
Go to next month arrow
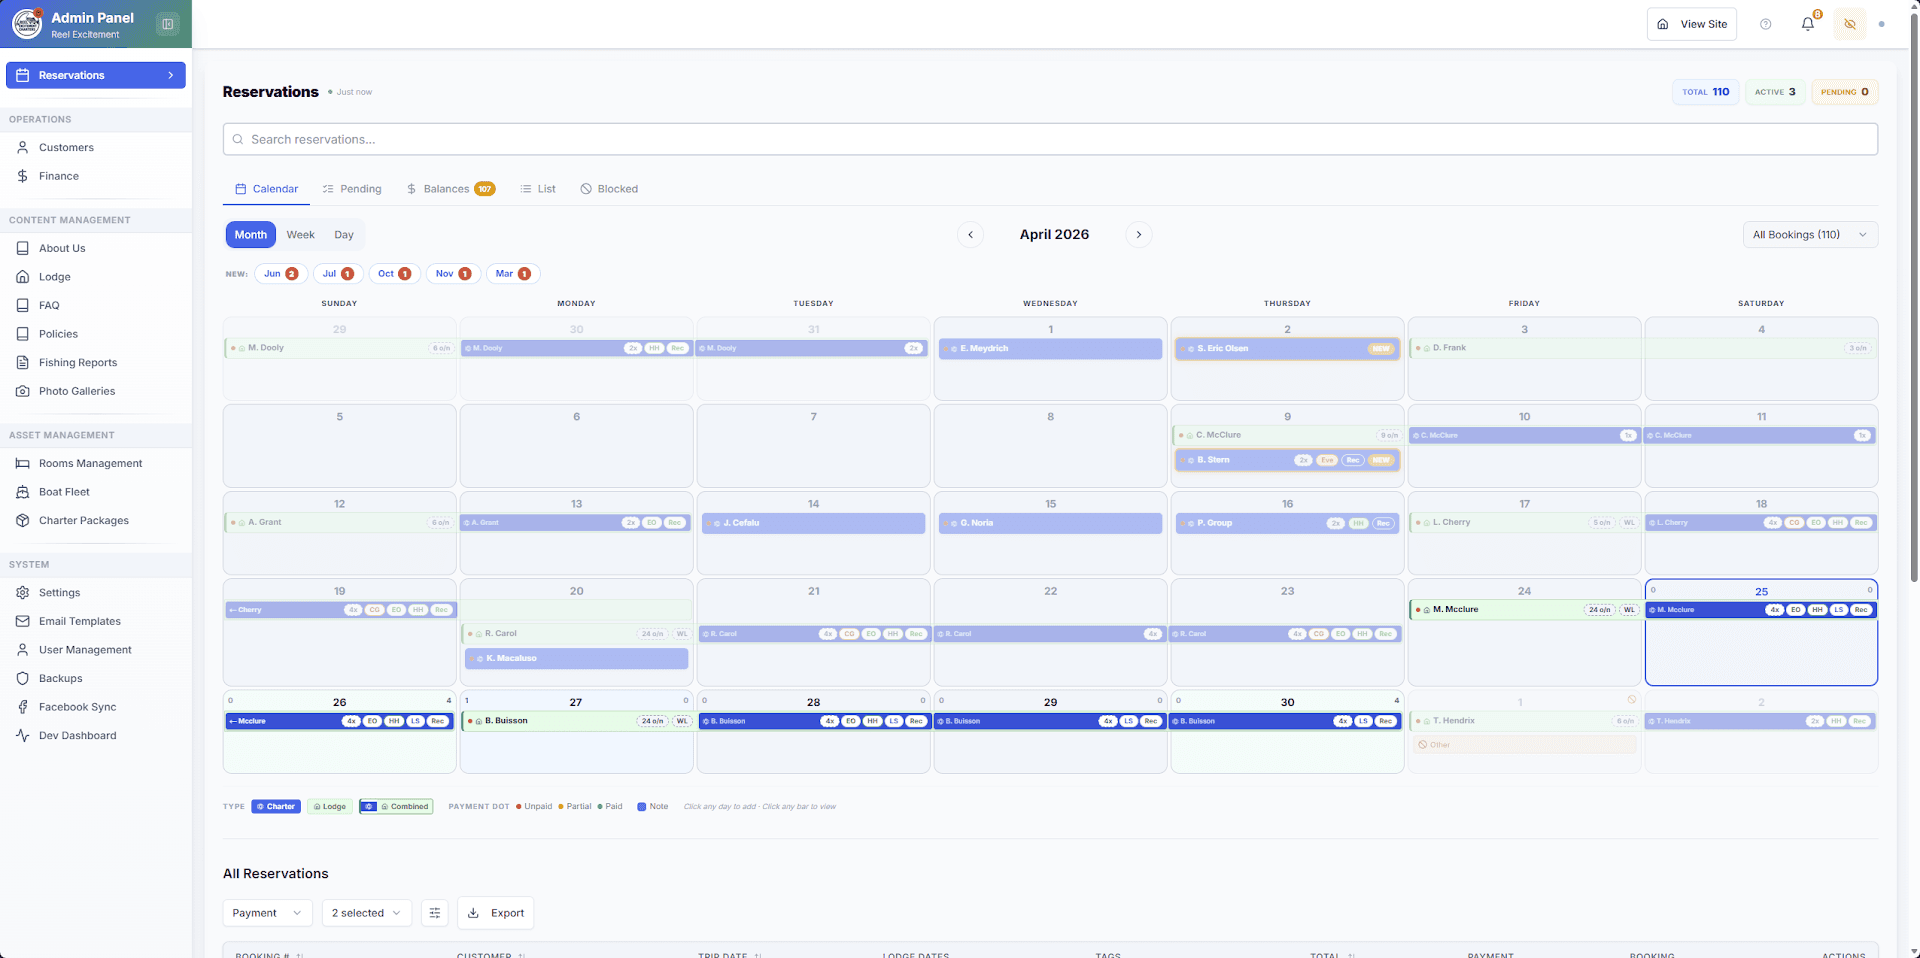1138,235
